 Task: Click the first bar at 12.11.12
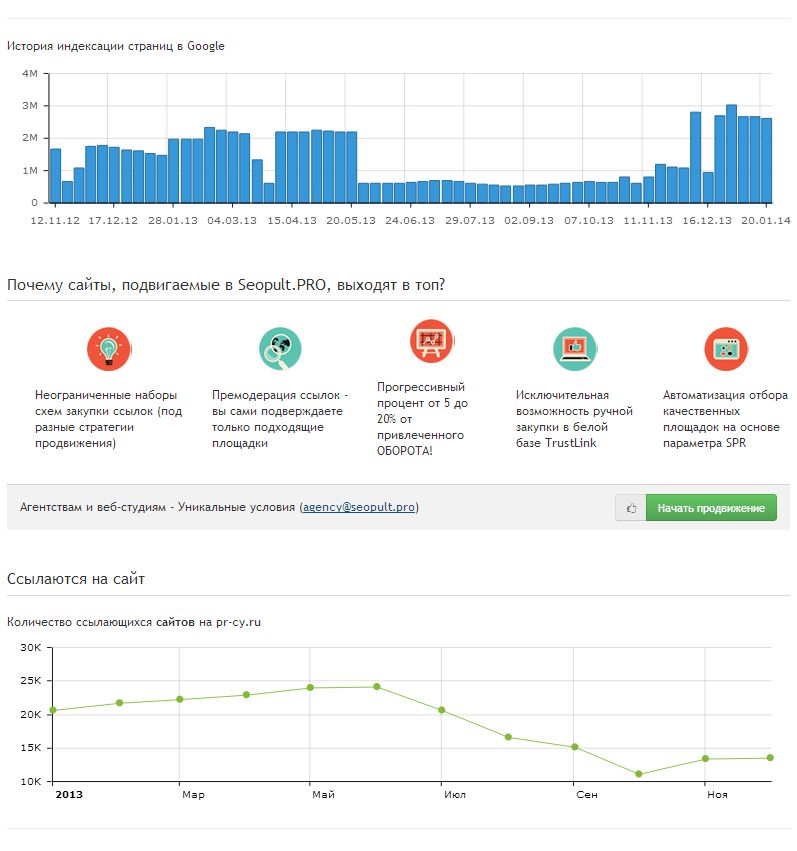55,176
